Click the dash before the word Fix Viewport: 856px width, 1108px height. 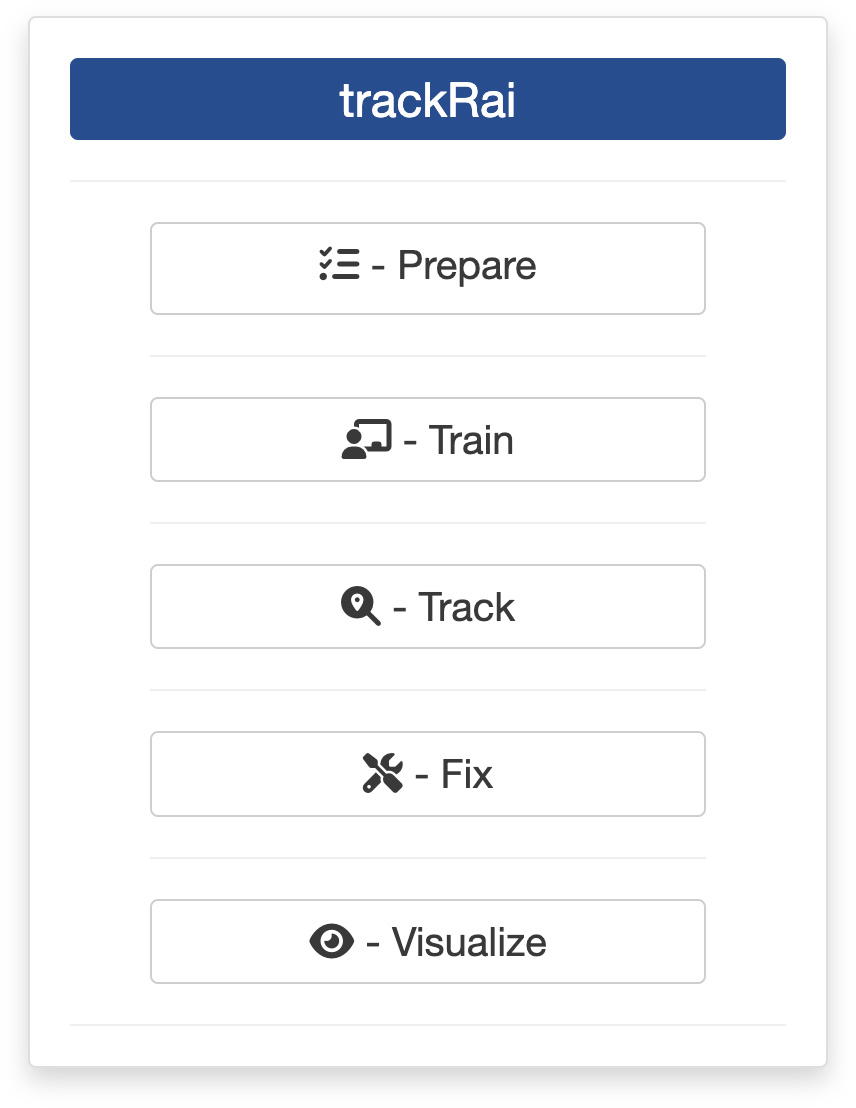tap(422, 776)
